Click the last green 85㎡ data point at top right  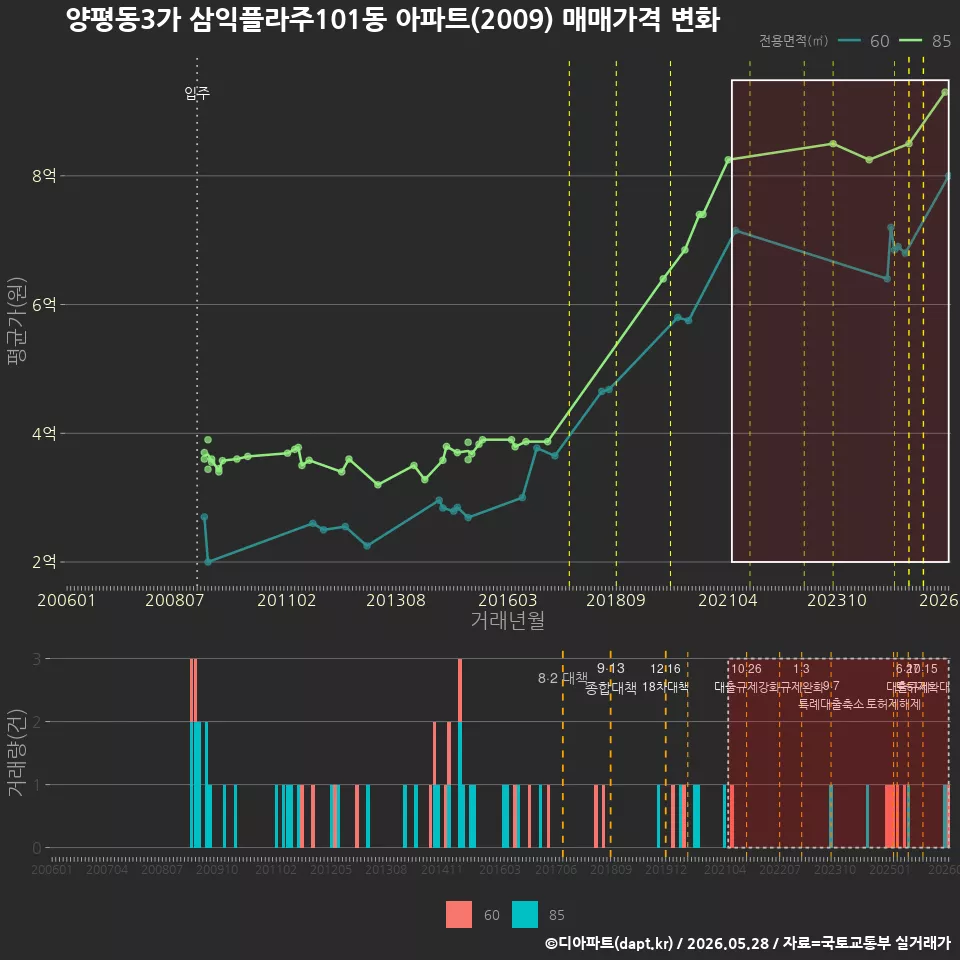945,92
